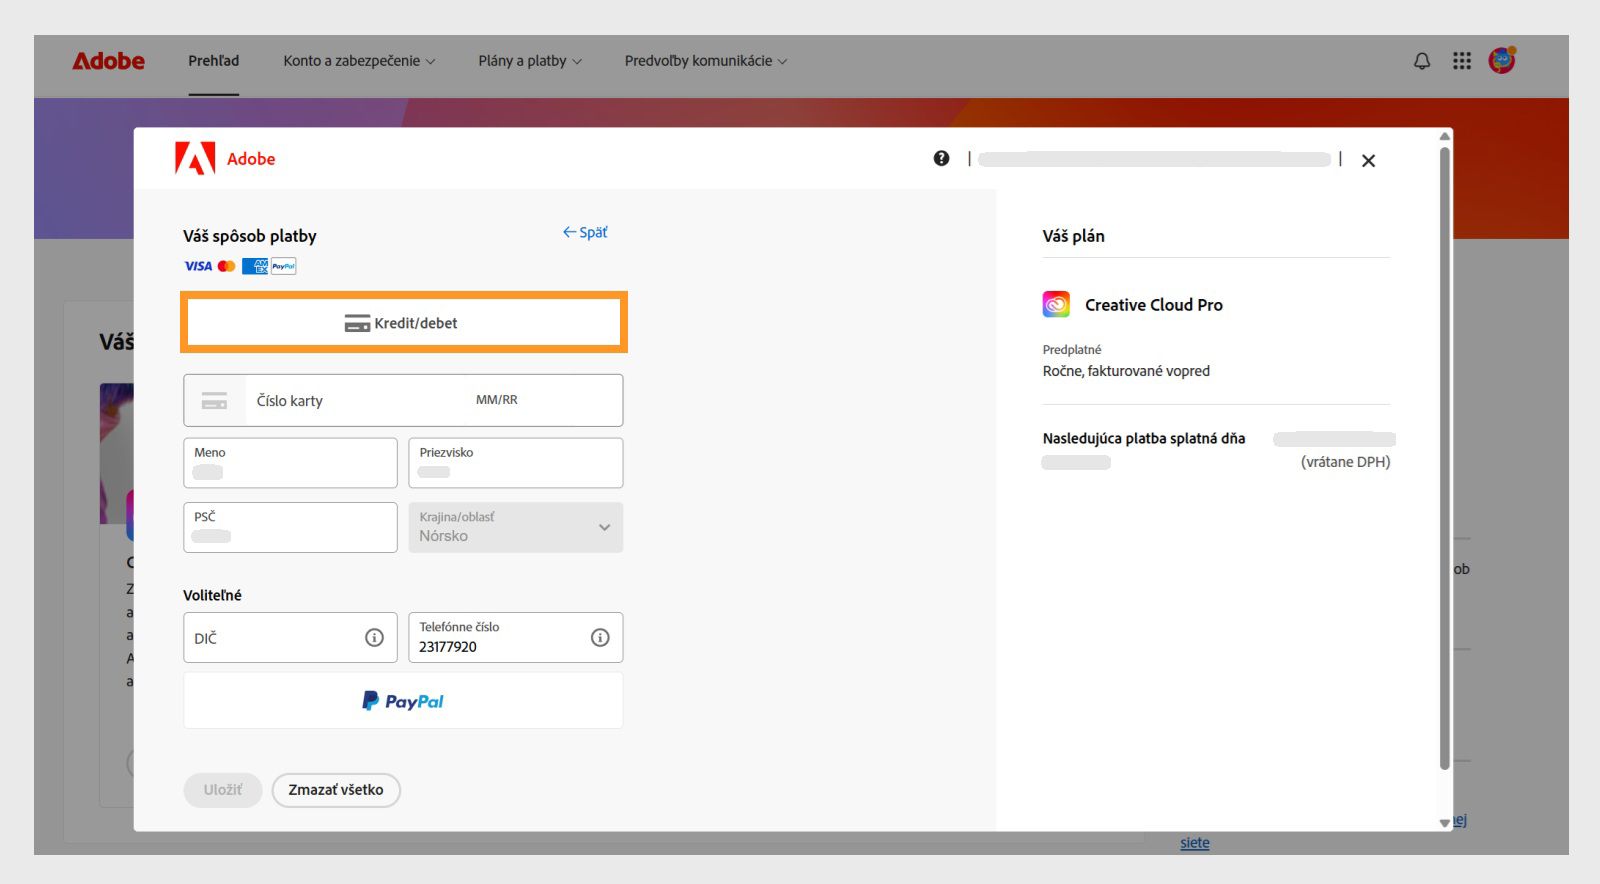Click the scrollbar down arrow in the dialog
The width and height of the screenshot is (1600, 884).
[1444, 823]
